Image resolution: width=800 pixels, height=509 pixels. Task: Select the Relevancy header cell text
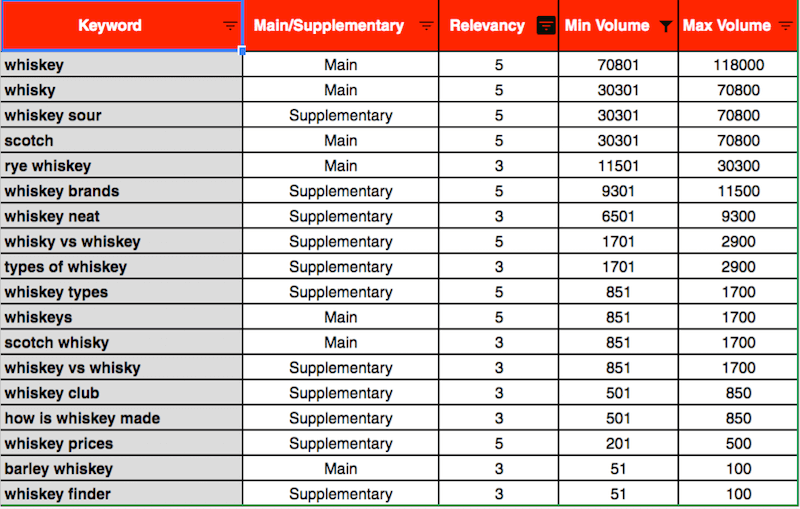tap(487, 26)
